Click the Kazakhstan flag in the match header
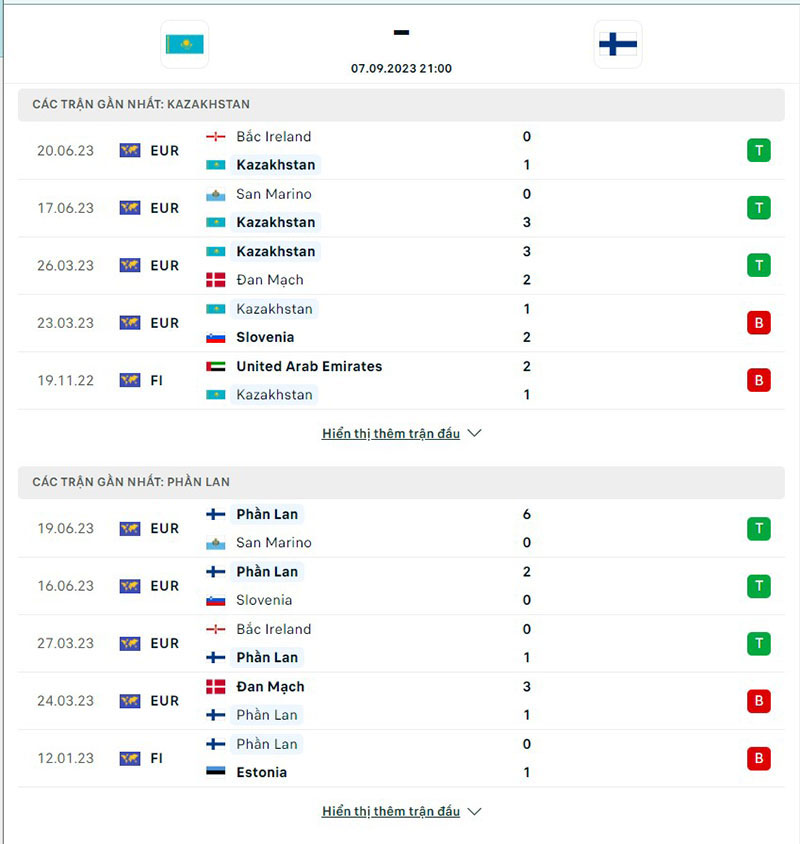This screenshot has height=844, width=800. coord(184,45)
